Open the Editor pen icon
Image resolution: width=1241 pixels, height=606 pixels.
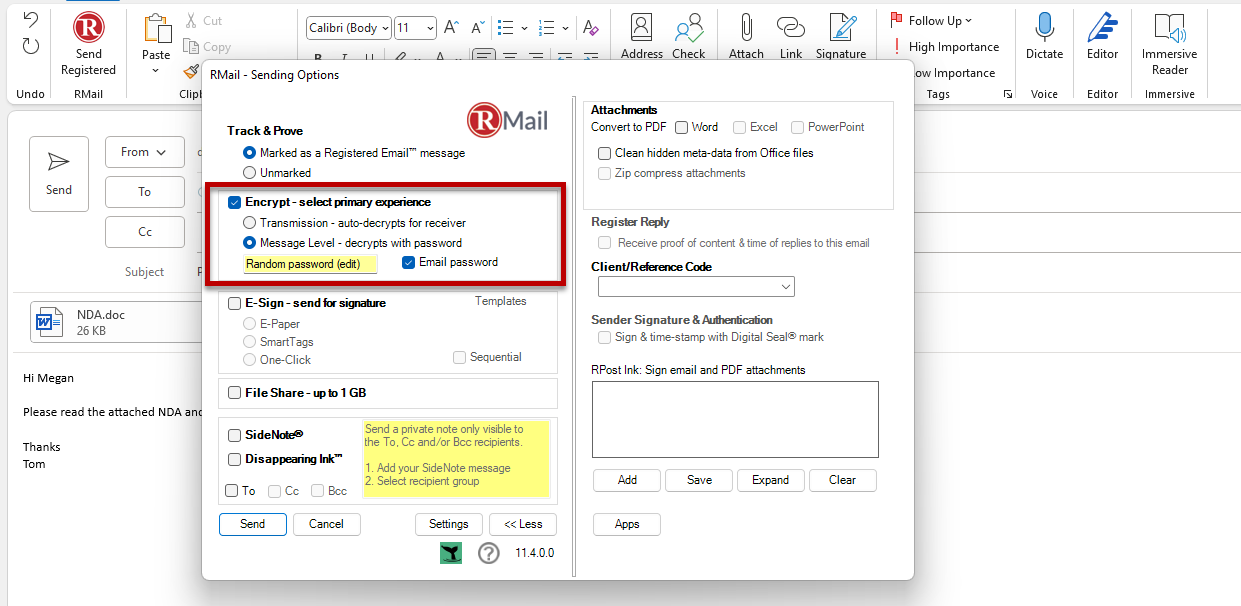coord(1102,27)
